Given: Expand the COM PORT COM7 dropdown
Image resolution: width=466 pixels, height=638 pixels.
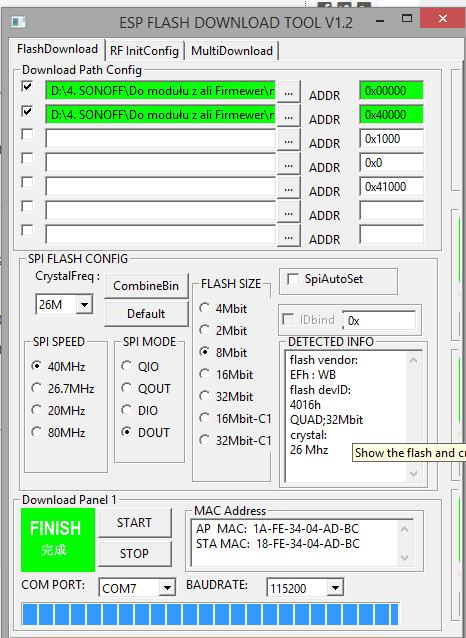Looking at the screenshot, I should click(167, 588).
